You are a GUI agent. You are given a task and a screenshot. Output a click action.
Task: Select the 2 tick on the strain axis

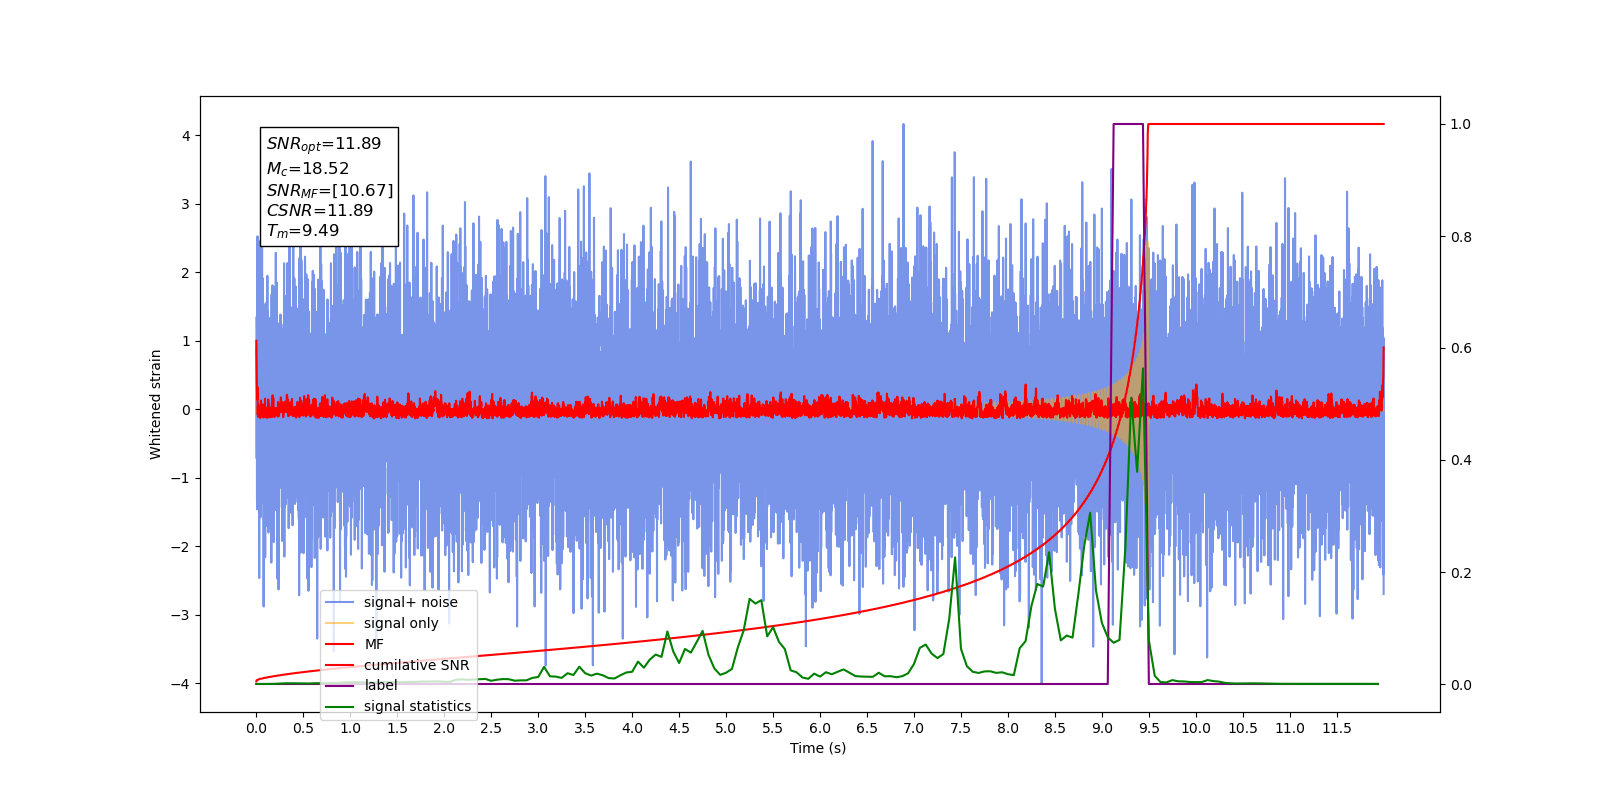coord(186,273)
